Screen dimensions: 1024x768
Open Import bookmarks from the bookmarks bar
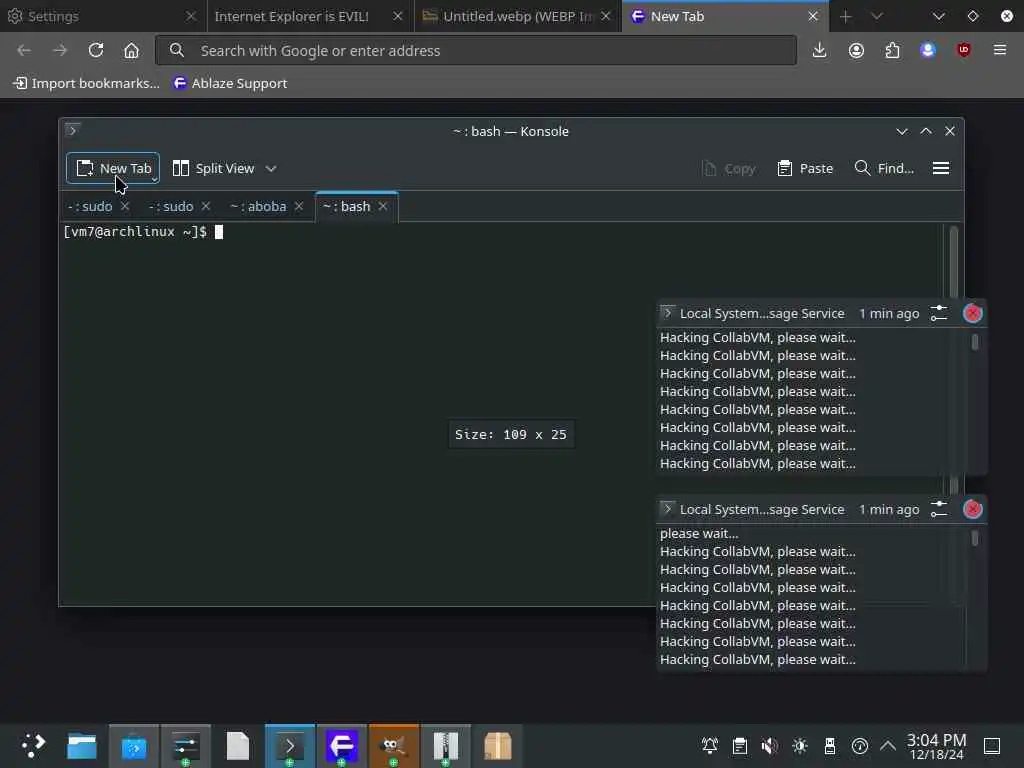pos(86,83)
